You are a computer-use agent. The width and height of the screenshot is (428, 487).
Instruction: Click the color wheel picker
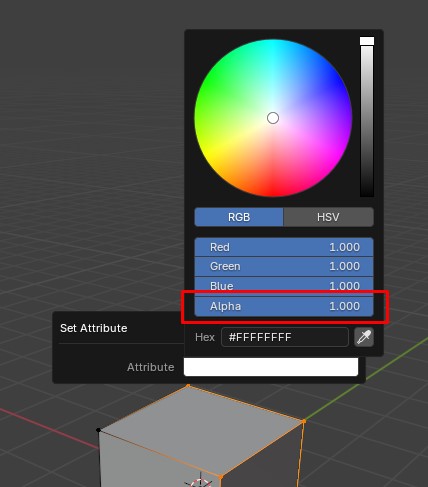(x=273, y=118)
